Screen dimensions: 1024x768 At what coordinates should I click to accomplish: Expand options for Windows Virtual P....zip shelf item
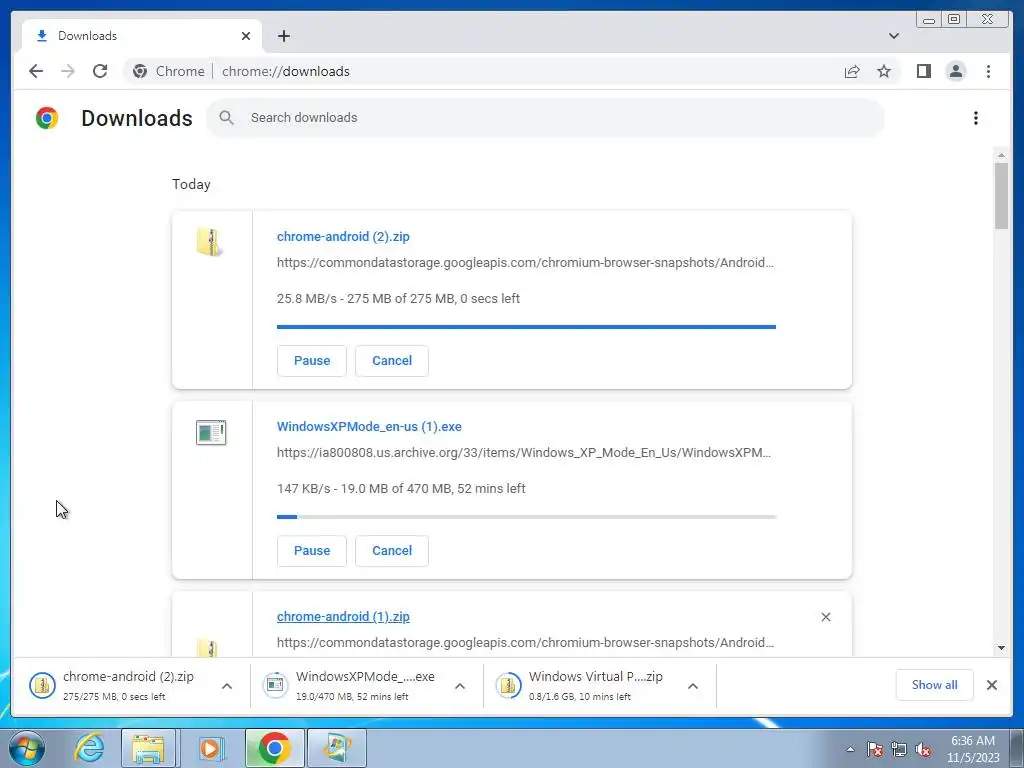(x=693, y=686)
